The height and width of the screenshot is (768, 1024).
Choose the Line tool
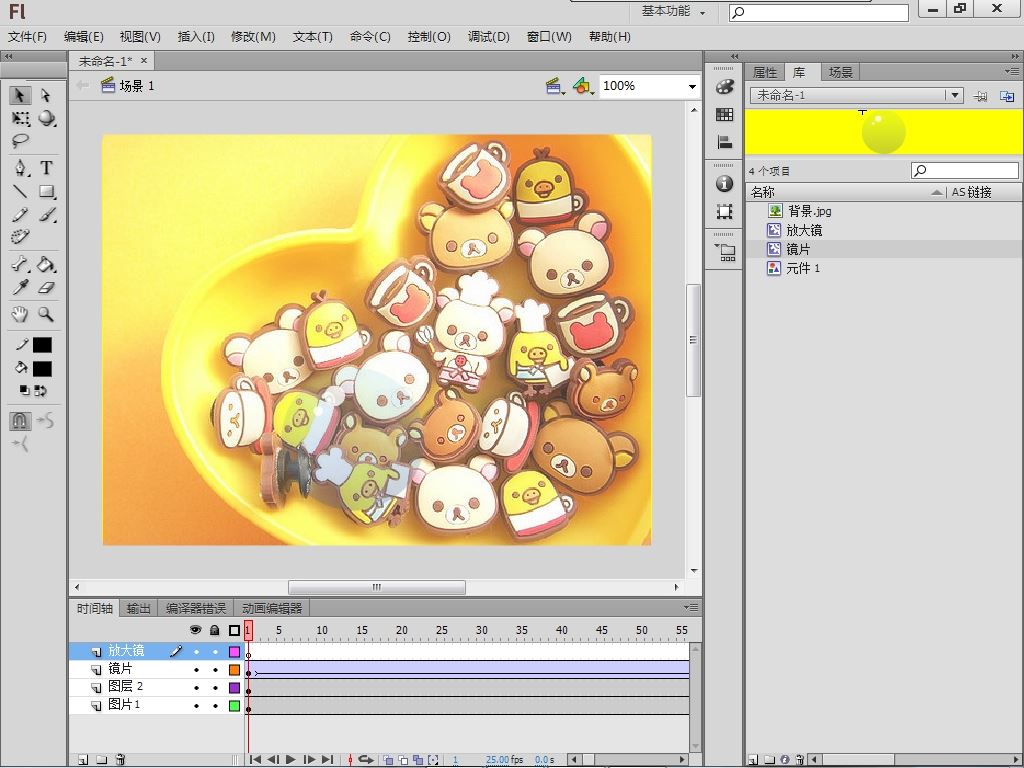tap(20, 191)
